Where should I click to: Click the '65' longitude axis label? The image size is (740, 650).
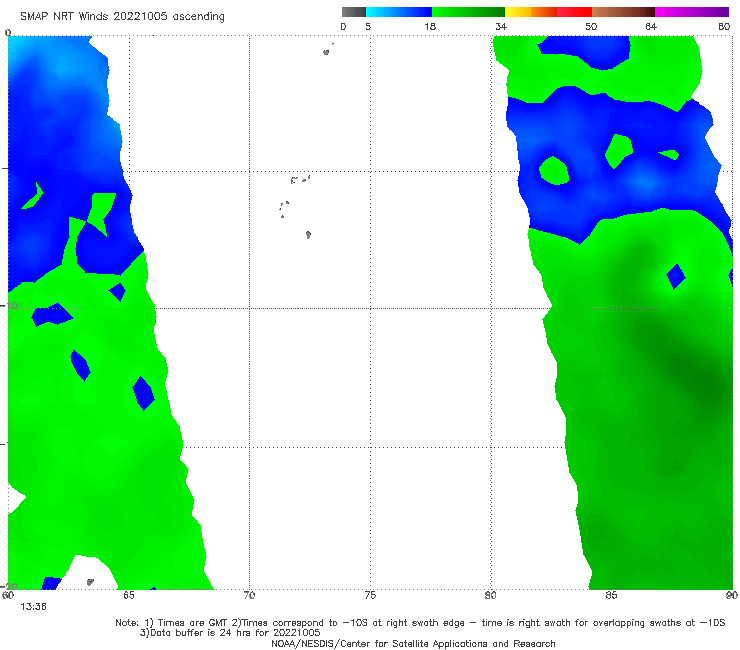(x=128, y=595)
